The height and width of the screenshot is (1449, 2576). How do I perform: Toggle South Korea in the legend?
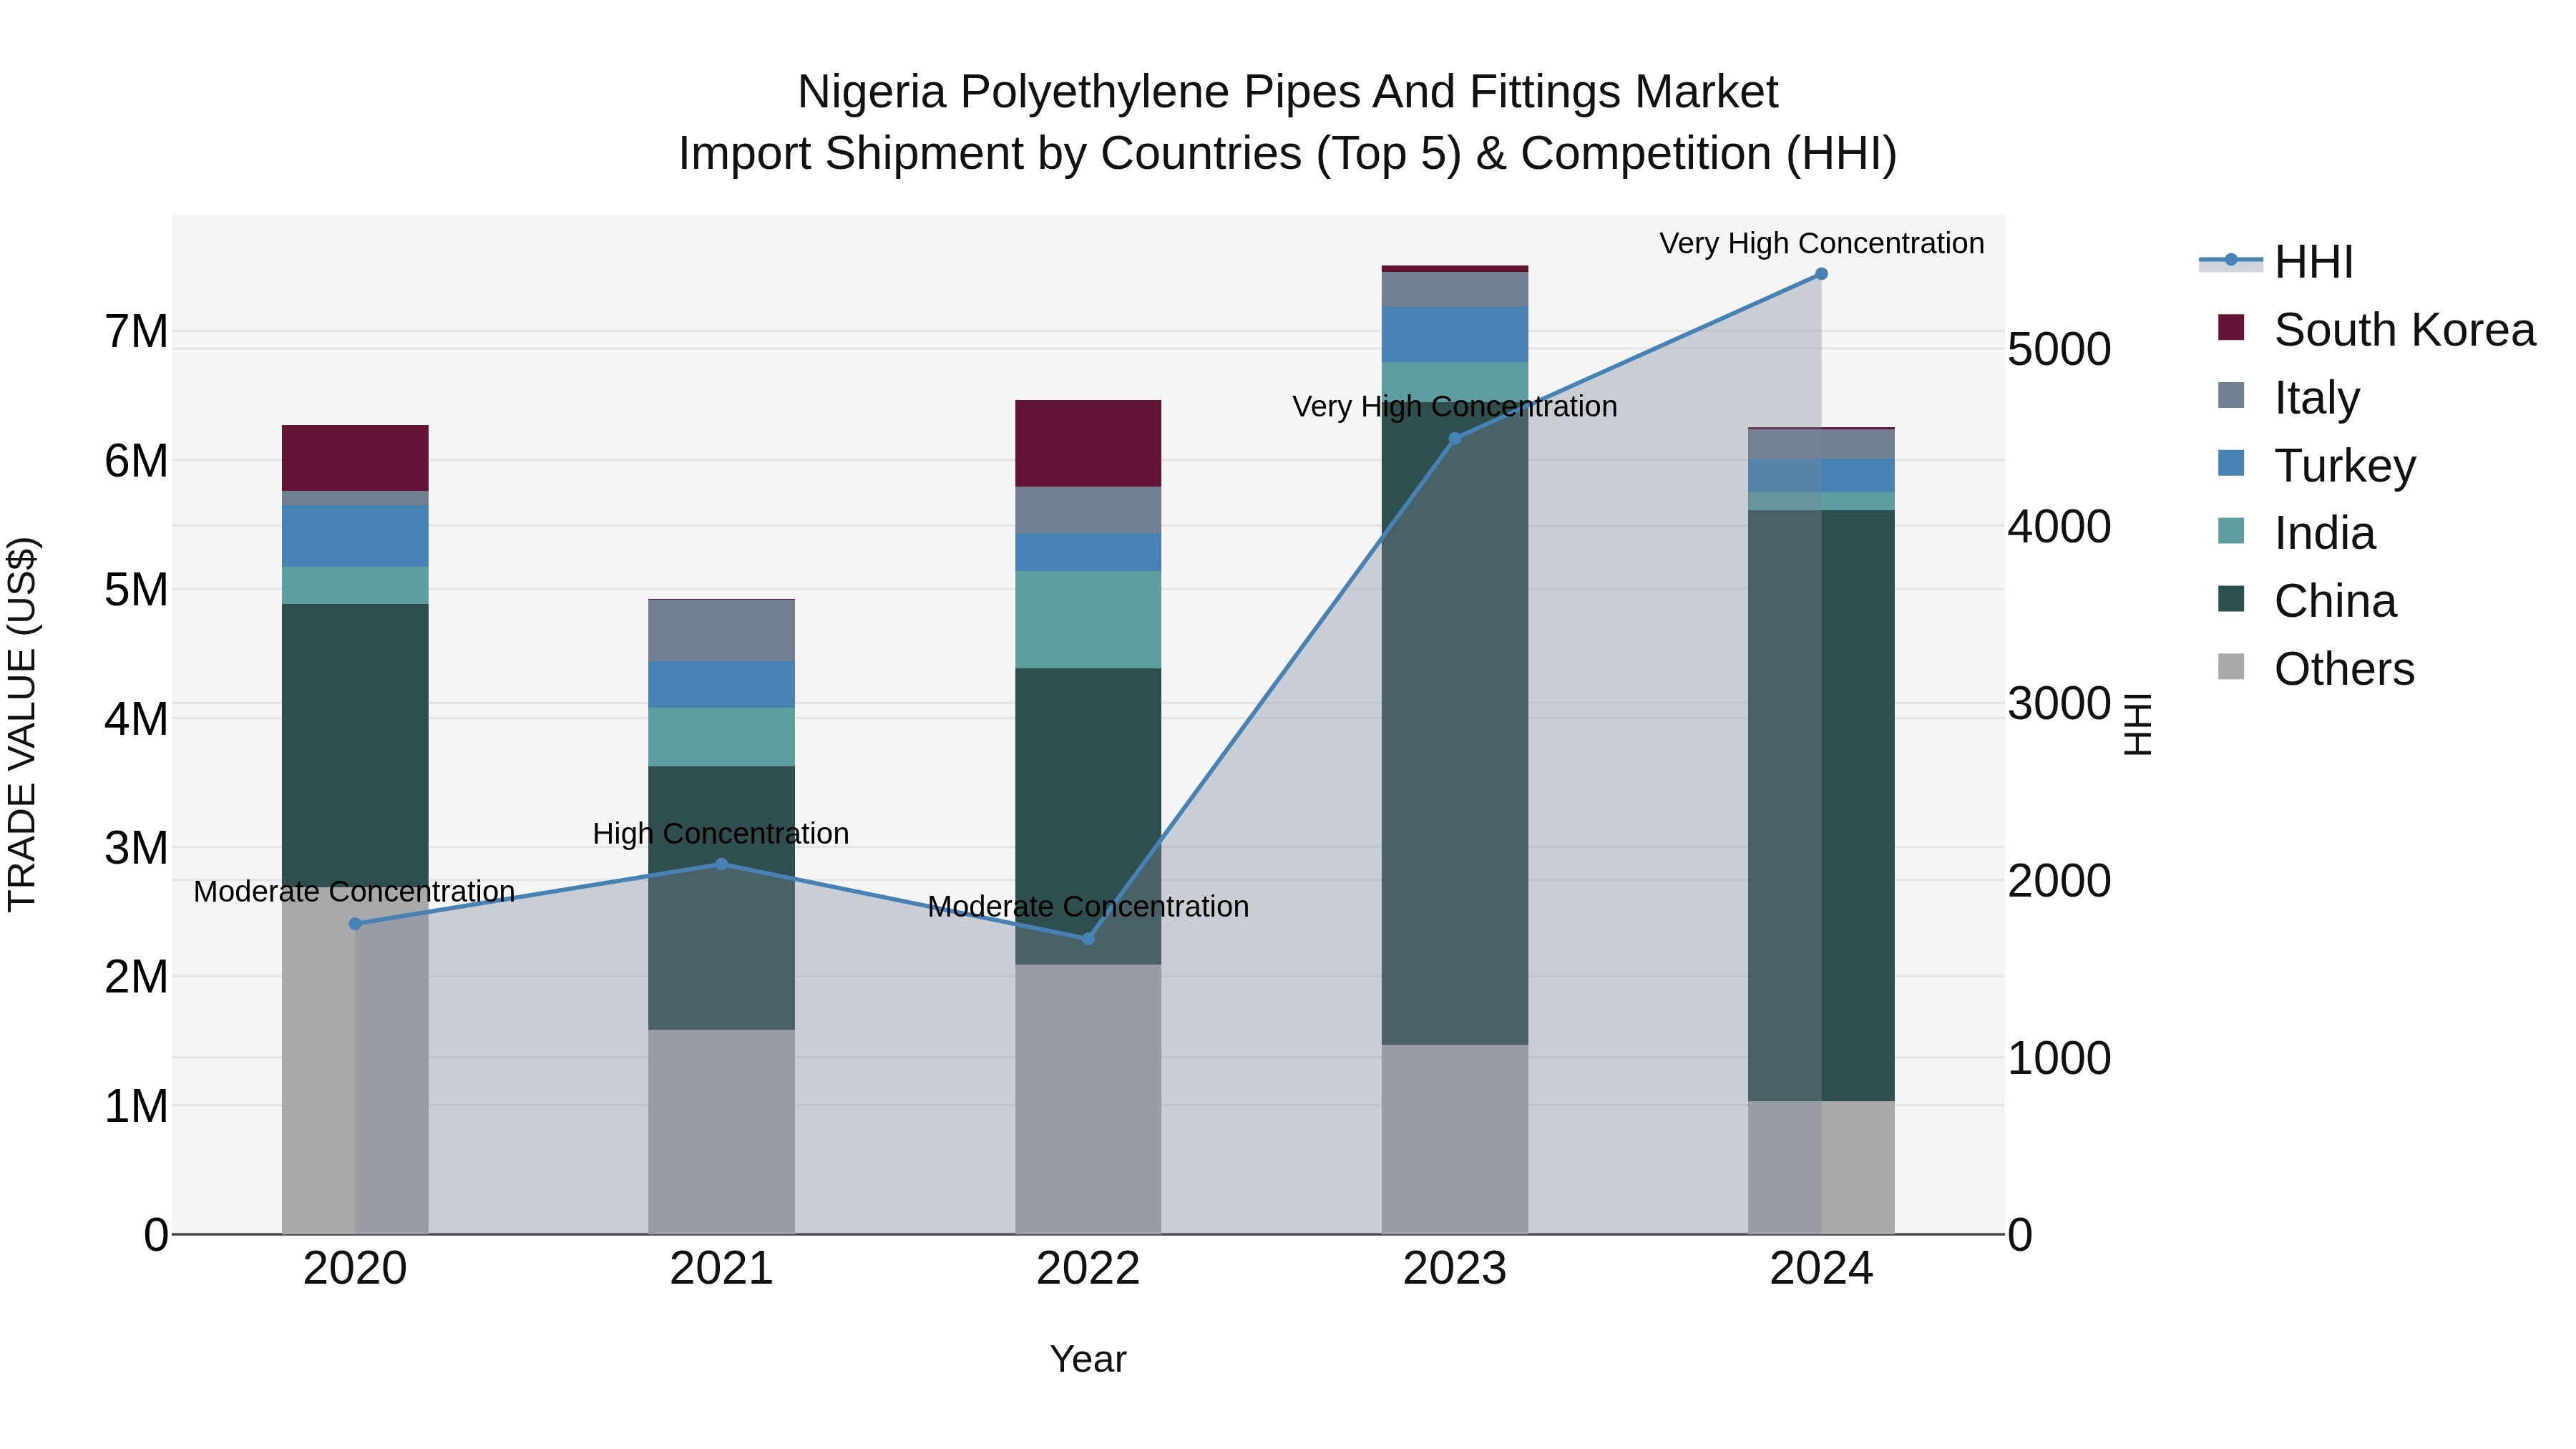(2376, 330)
